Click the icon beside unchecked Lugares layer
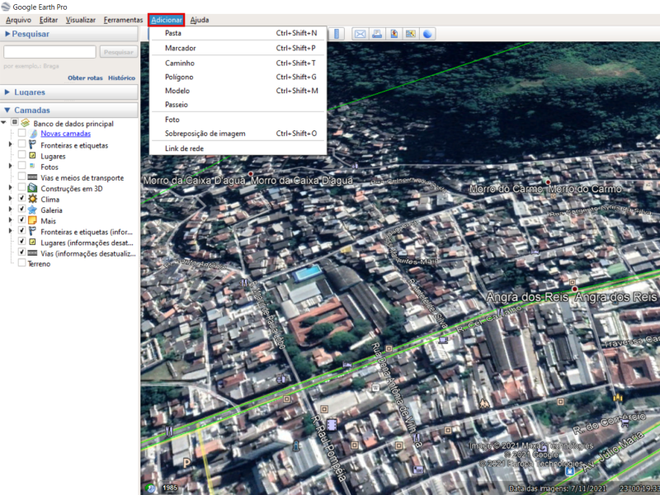The height and width of the screenshot is (495, 660). [x=32, y=156]
